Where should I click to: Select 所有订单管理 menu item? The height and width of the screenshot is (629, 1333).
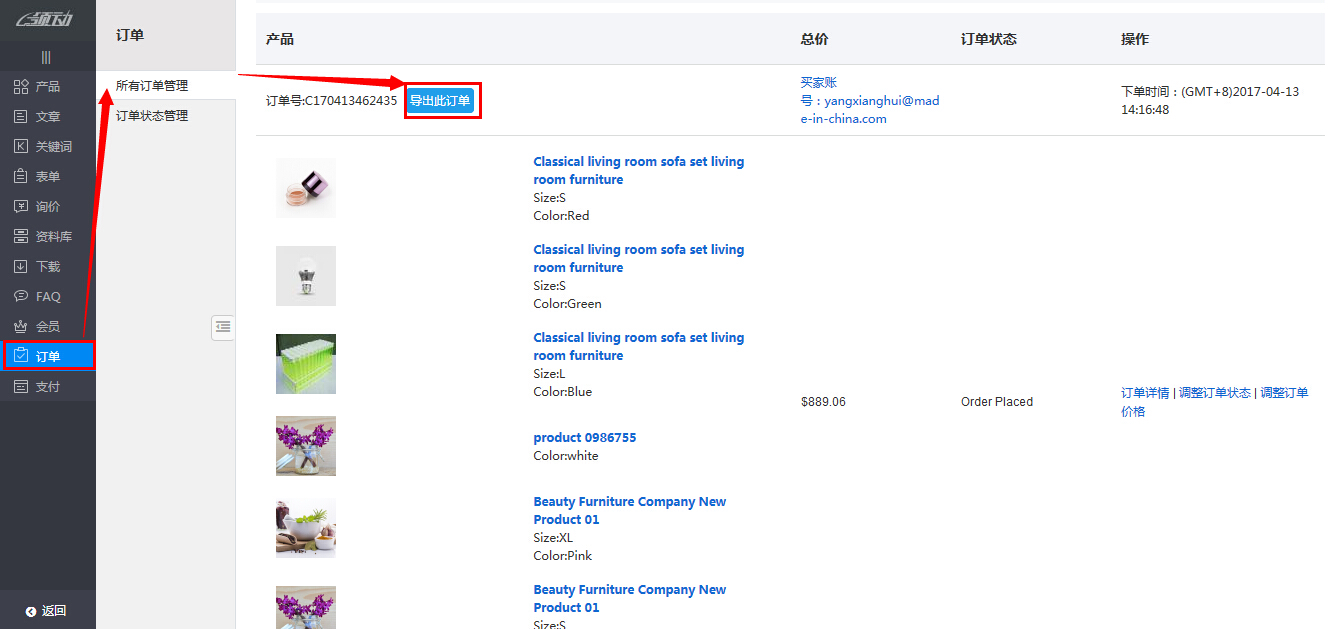(152, 86)
